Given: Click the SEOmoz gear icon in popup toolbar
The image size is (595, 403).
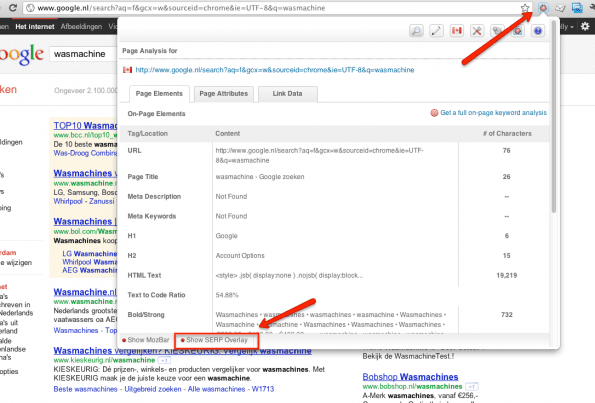Looking at the screenshot, I should (518, 30).
